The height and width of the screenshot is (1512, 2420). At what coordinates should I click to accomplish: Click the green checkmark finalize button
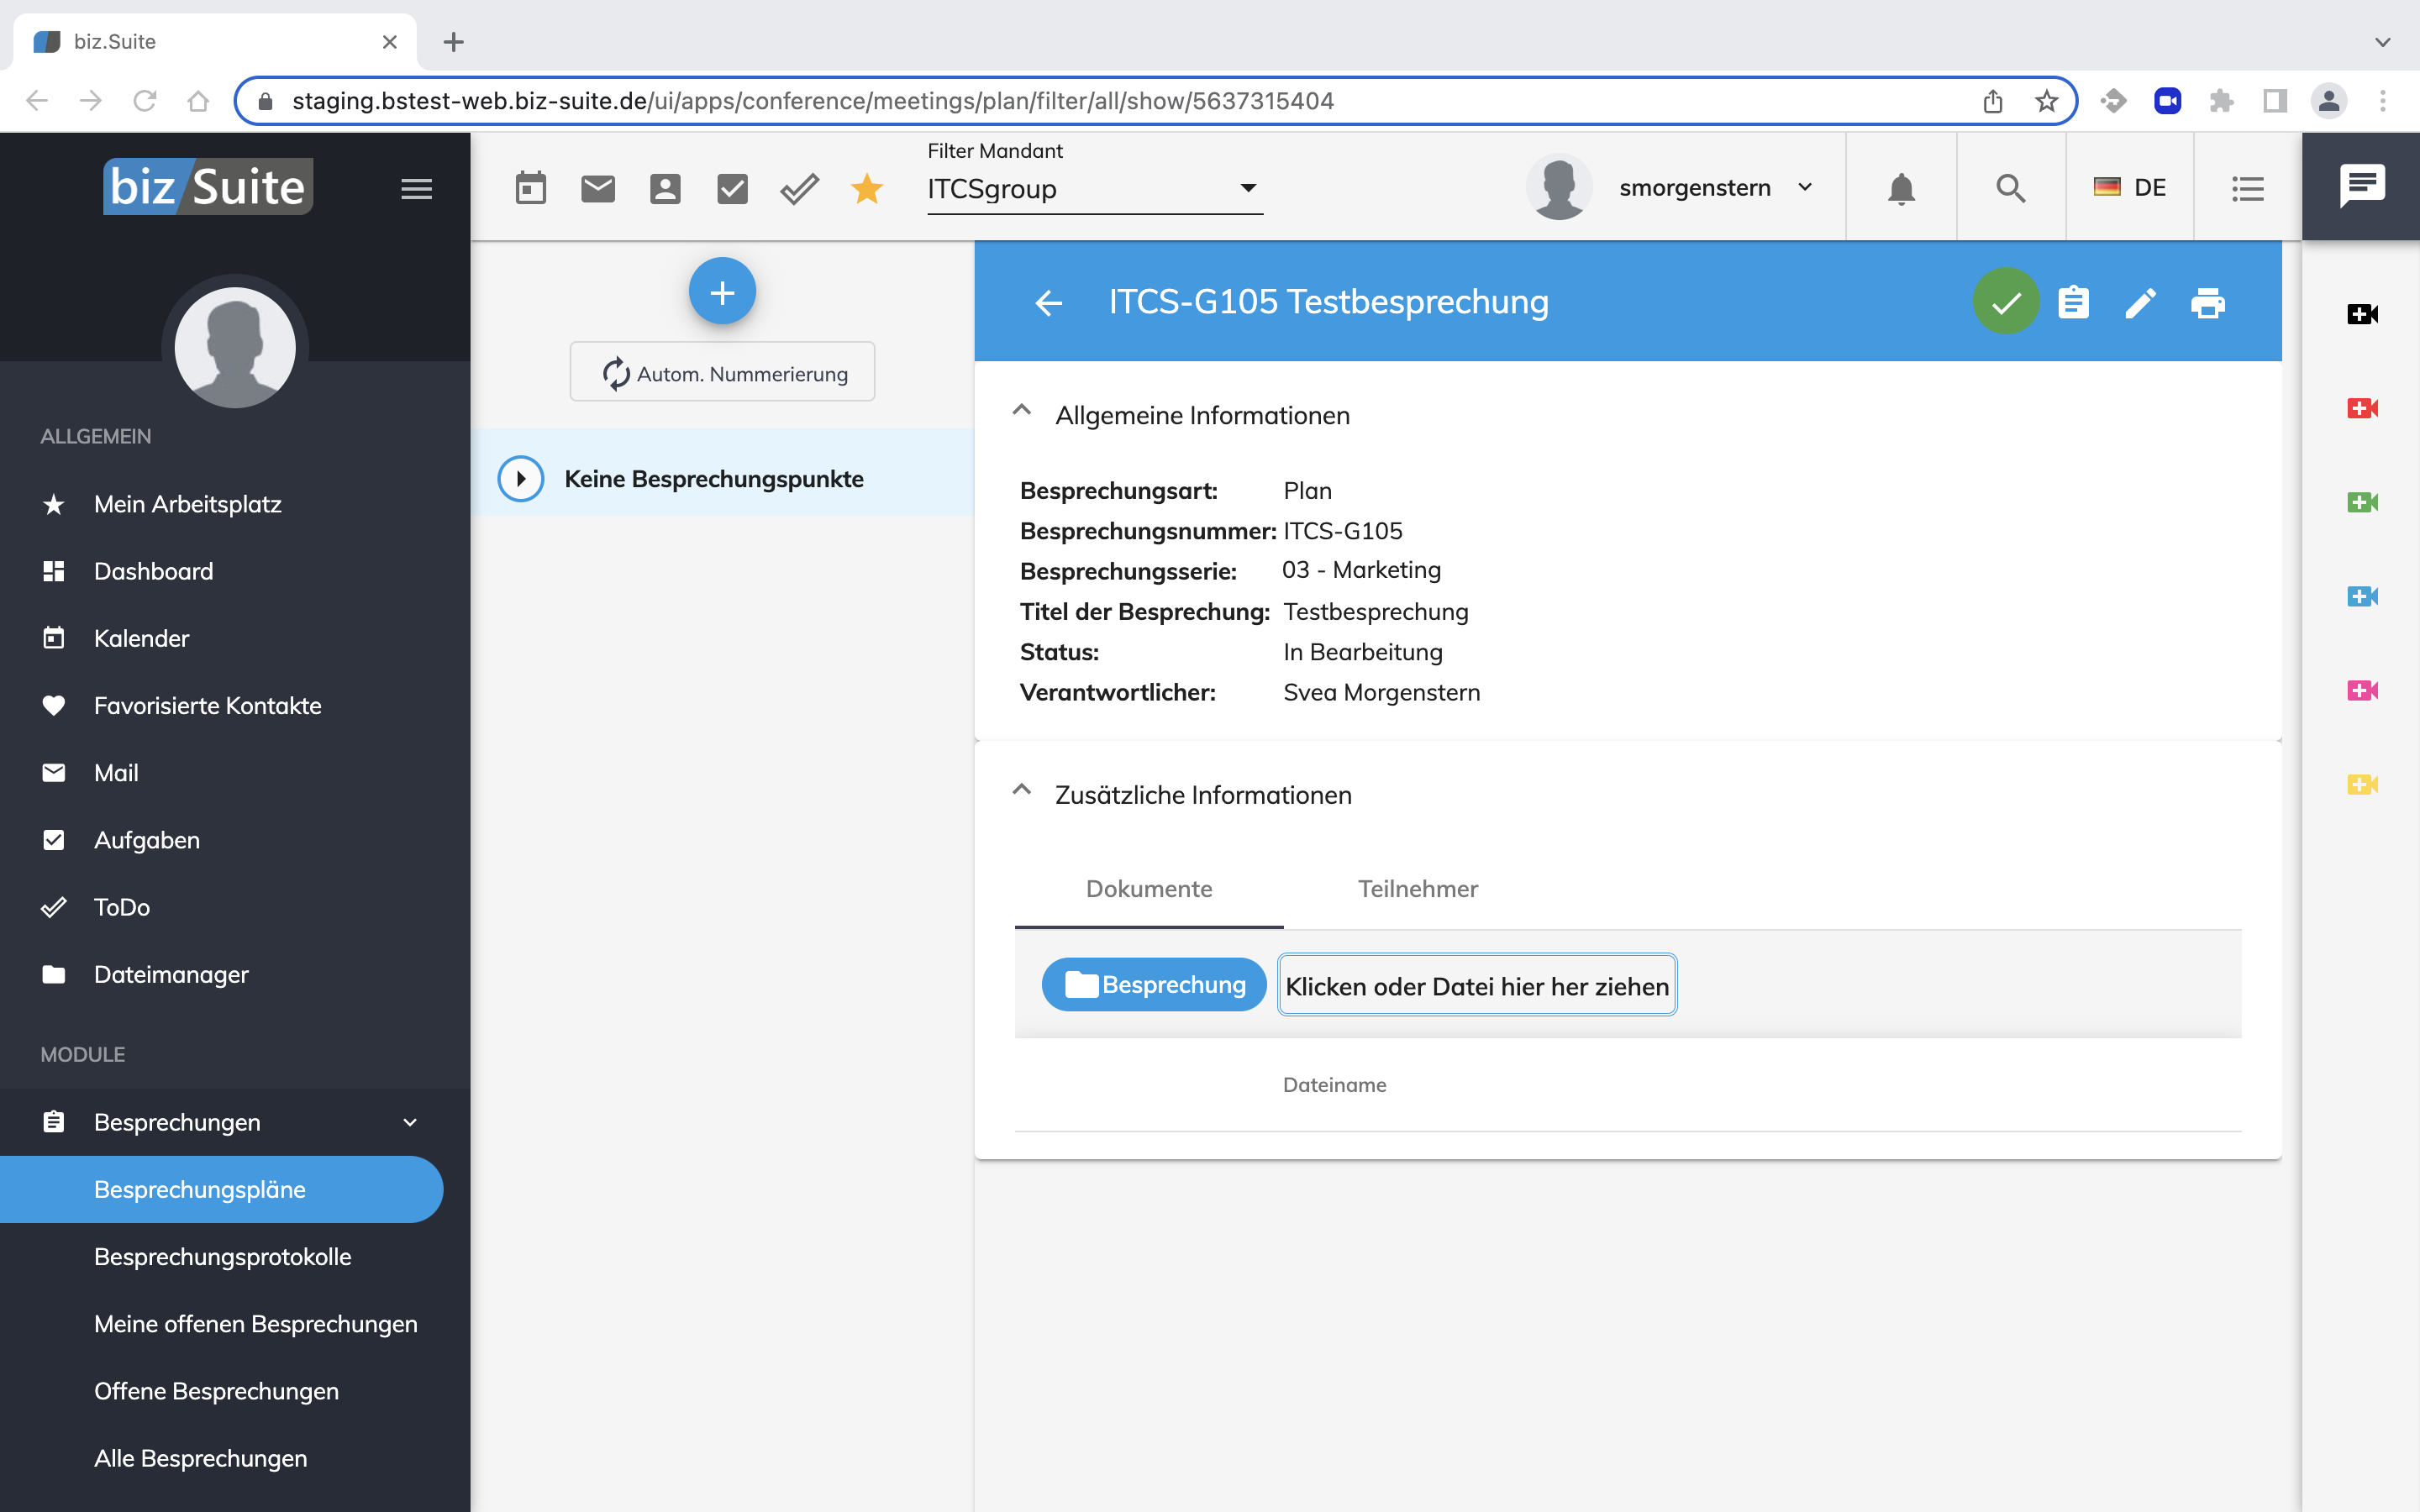coord(2006,302)
